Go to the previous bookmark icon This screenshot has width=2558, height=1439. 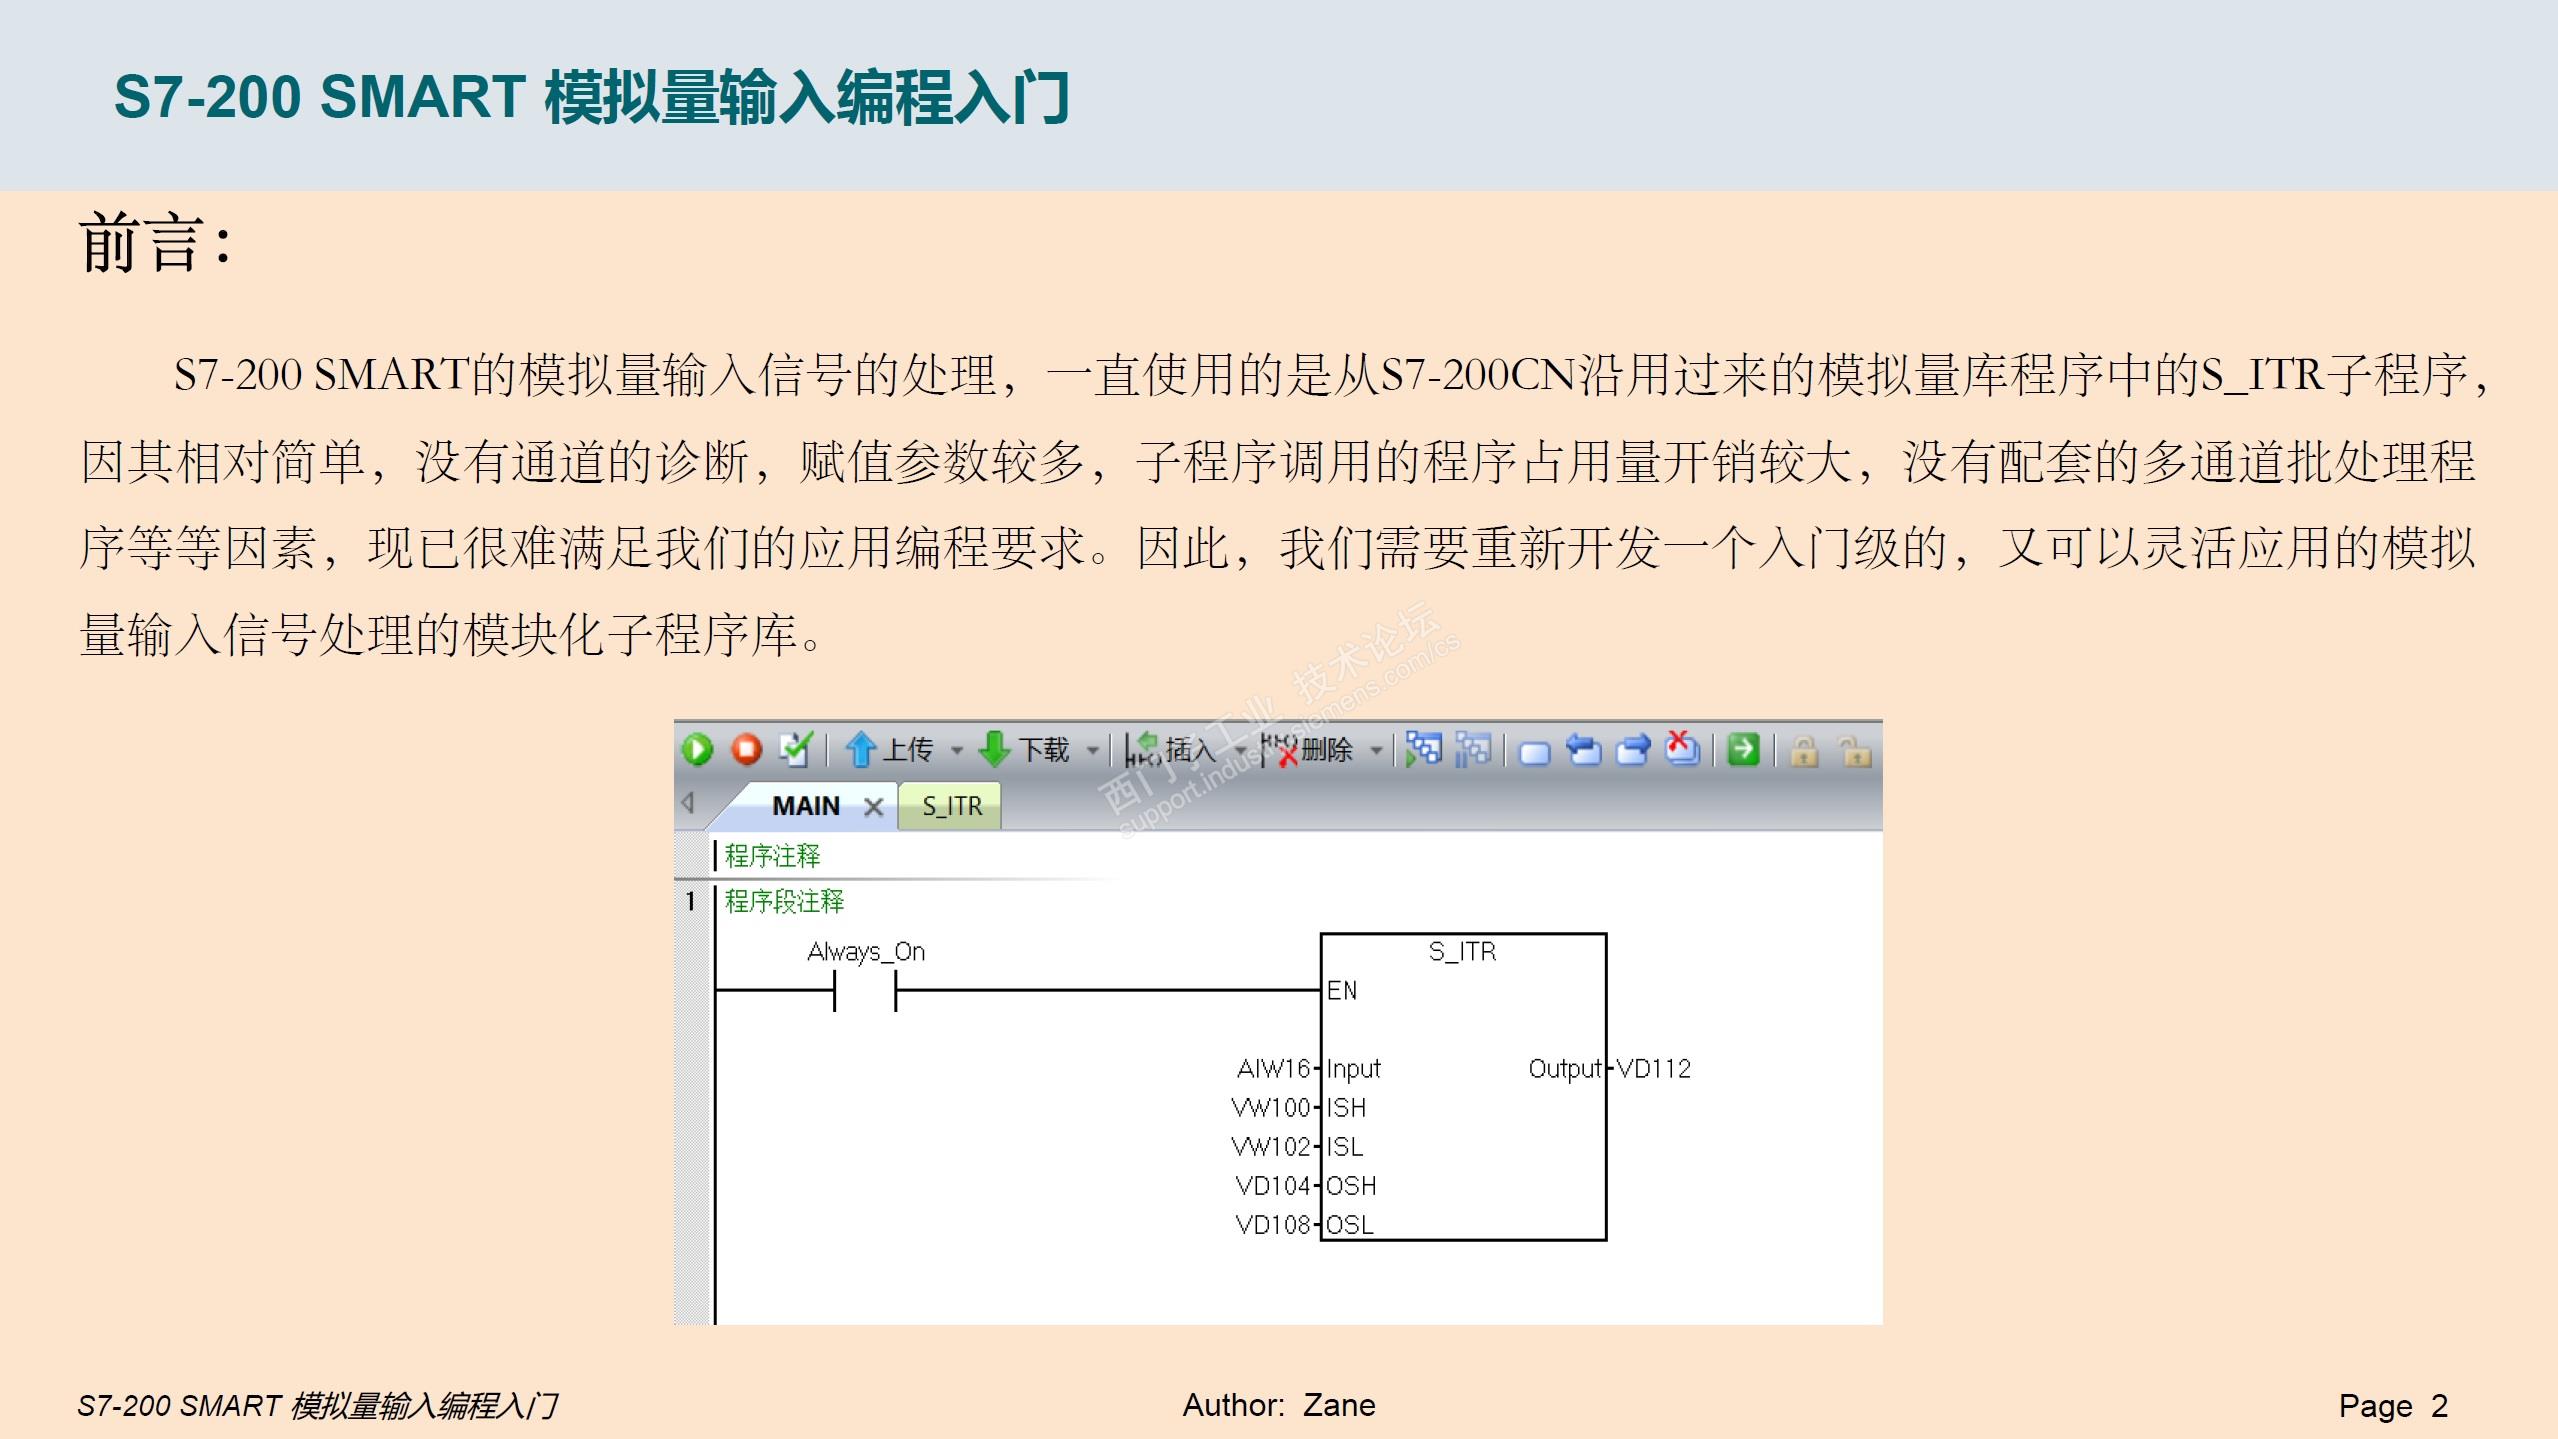(x=1583, y=750)
